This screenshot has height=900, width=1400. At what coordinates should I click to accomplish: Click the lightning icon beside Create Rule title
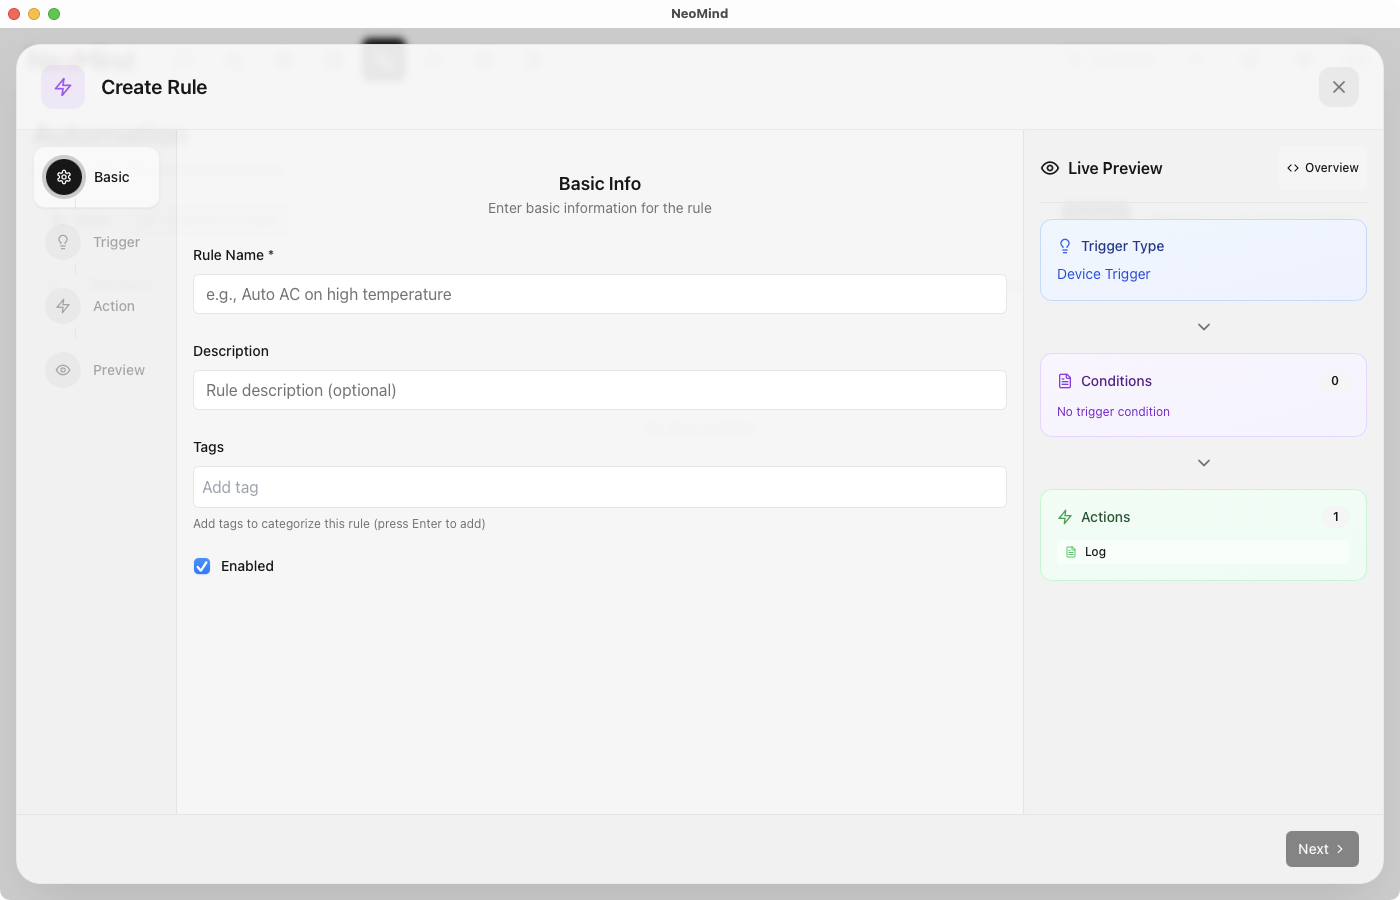pyautogui.click(x=62, y=87)
